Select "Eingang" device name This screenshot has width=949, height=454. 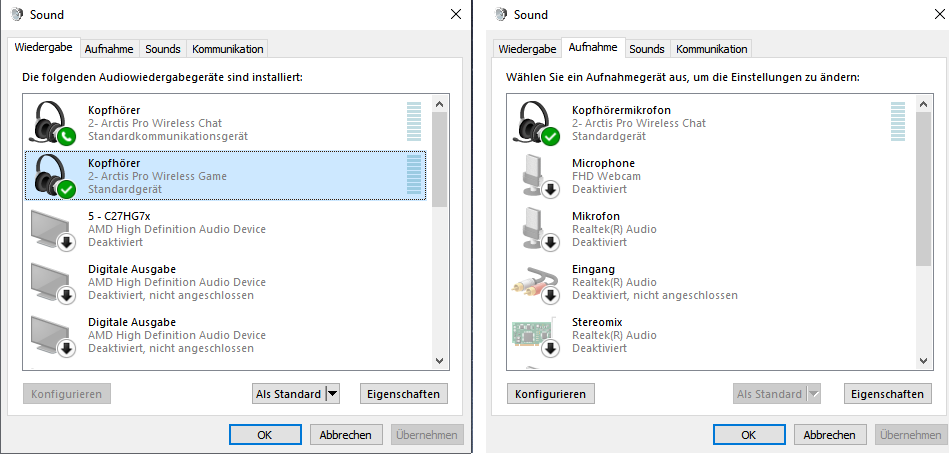click(x=593, y=269)
